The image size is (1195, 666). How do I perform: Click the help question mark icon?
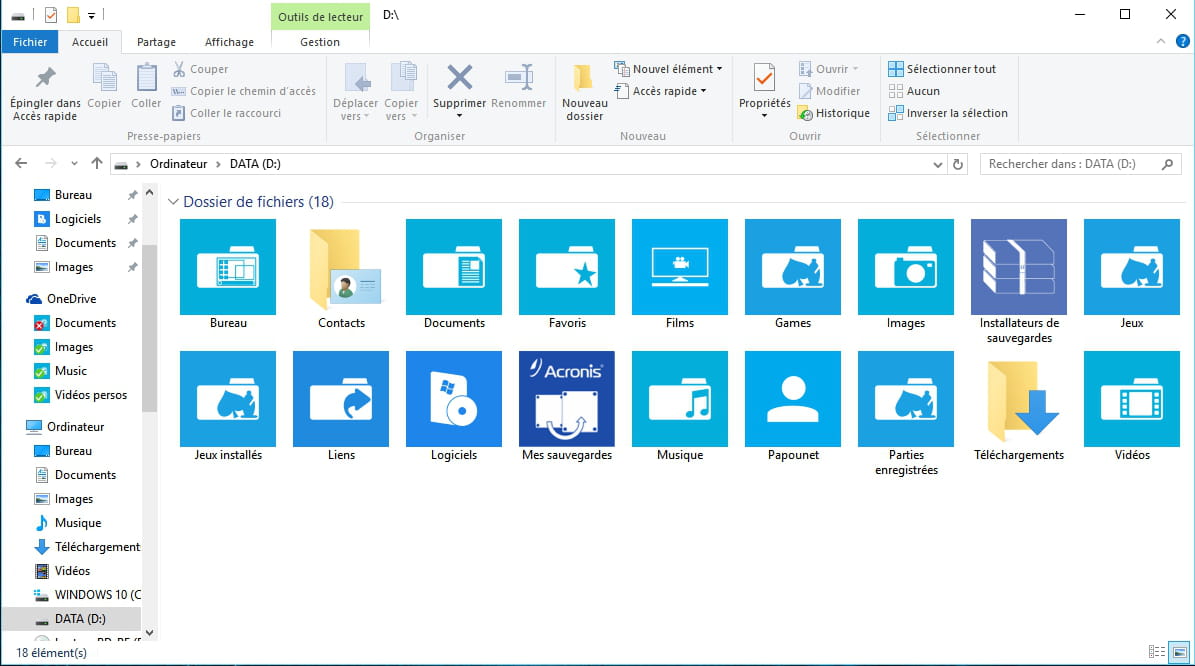coord(1182,42)
